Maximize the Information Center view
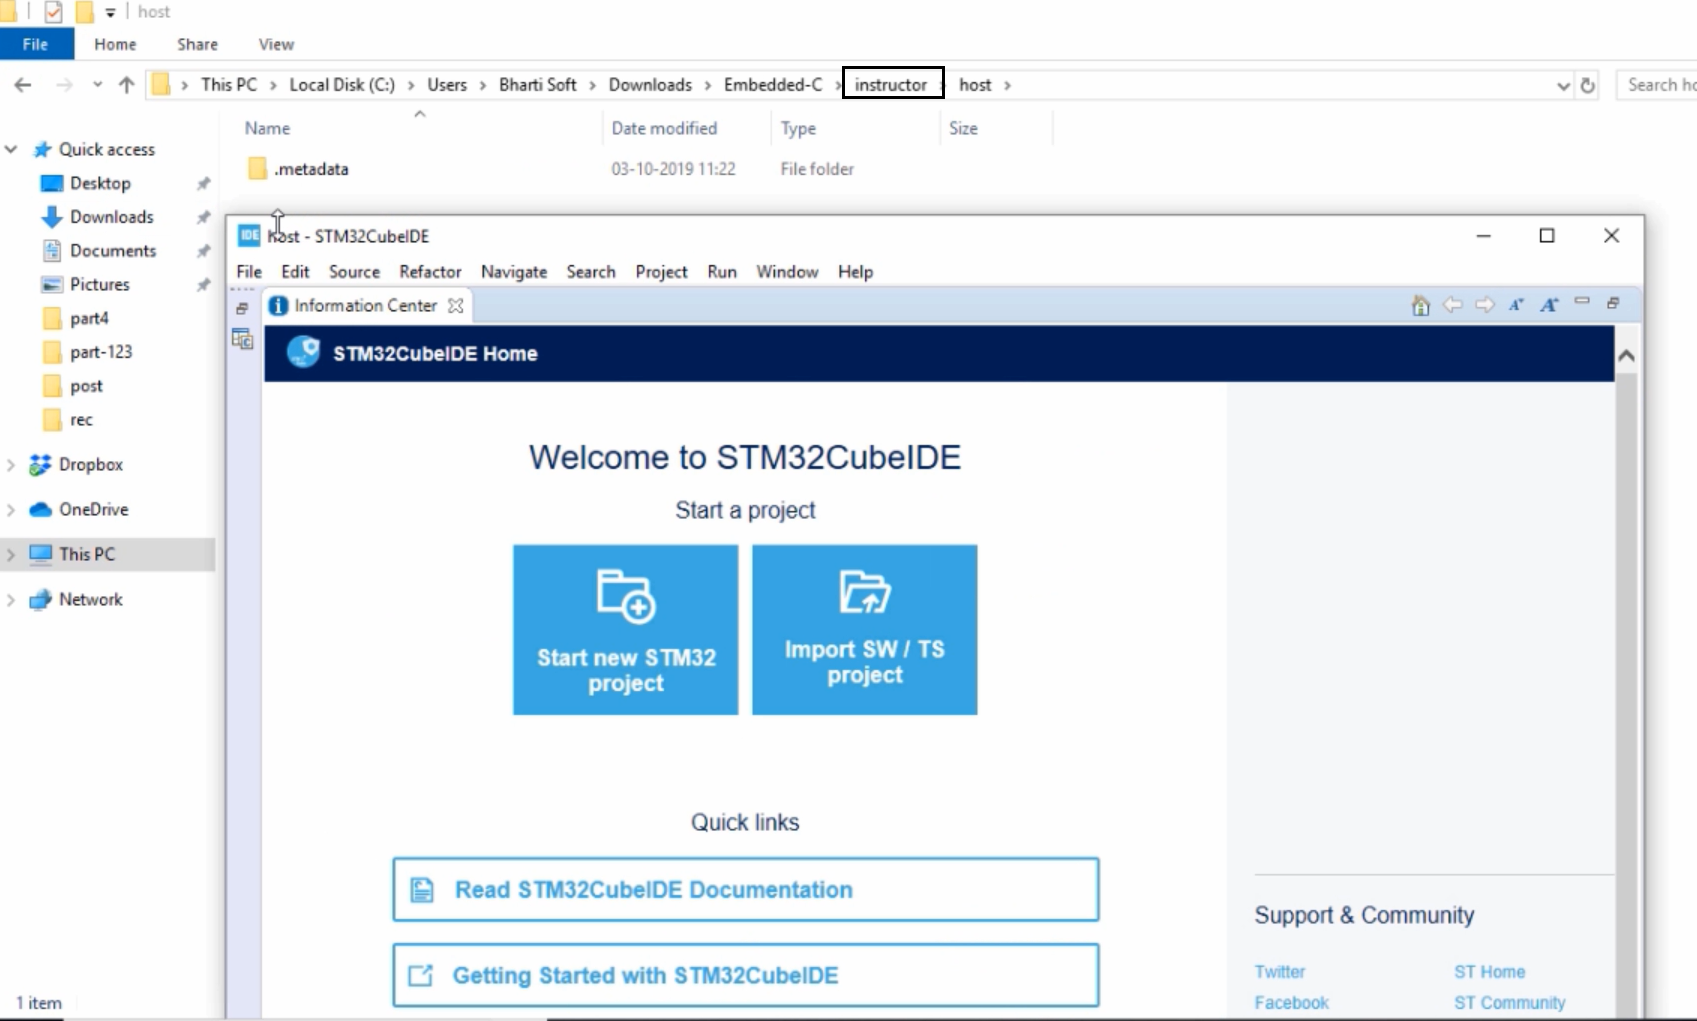 (x=1613, y=303)
